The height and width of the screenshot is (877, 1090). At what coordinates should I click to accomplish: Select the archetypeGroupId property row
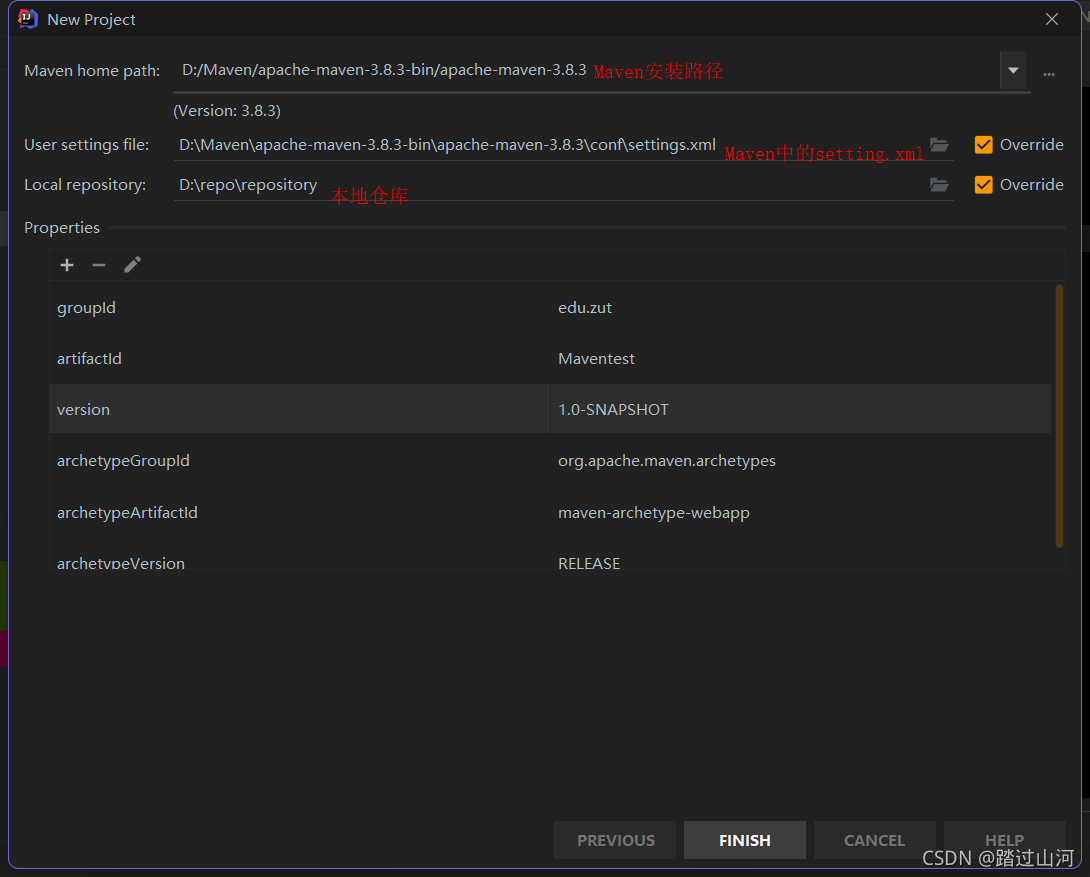click(550, 461)
